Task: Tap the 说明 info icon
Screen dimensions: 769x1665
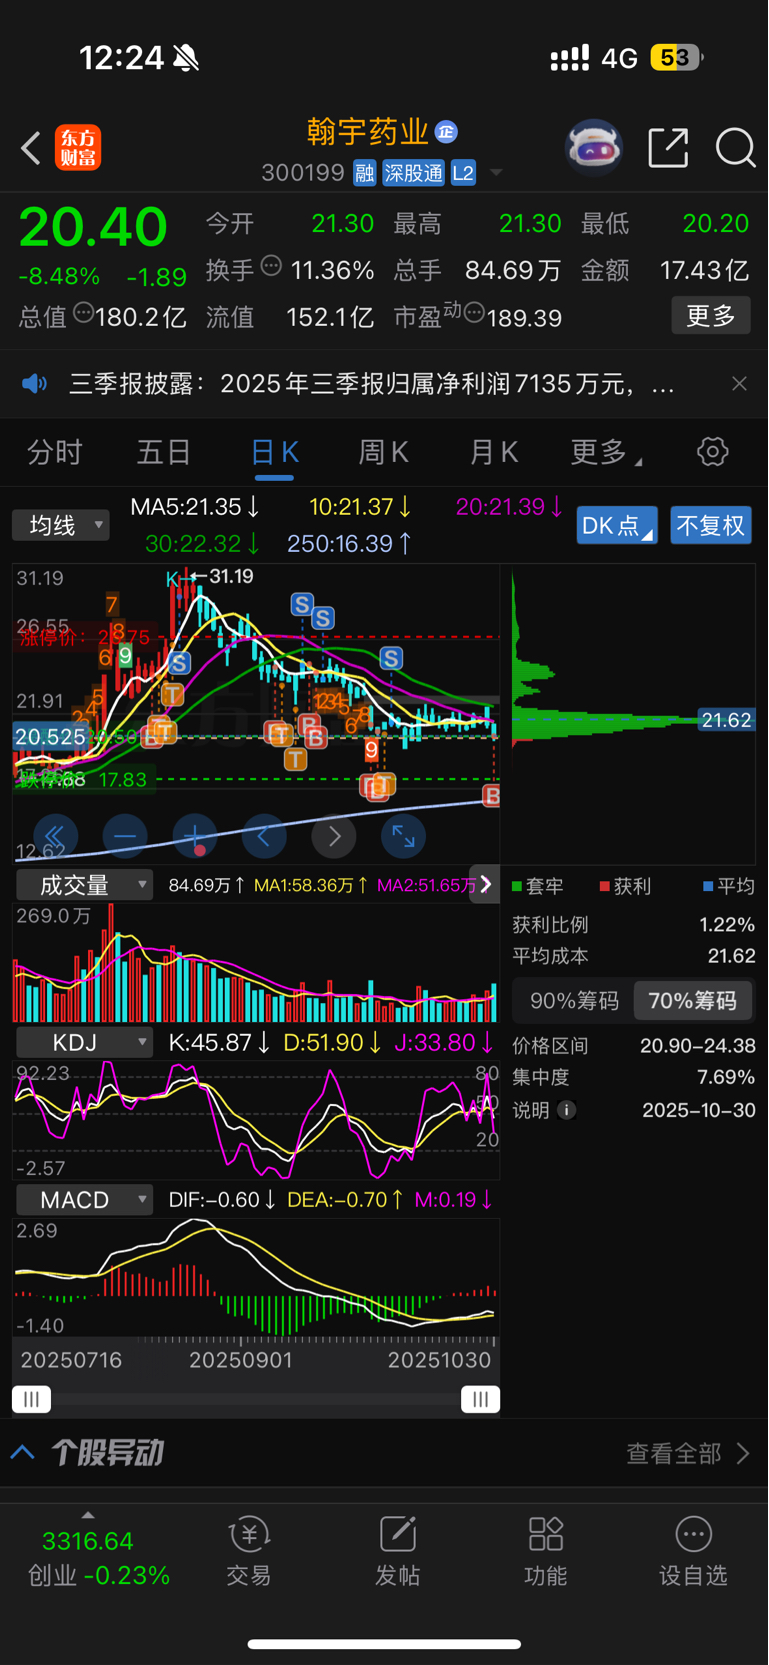Action: tap(567, 1110)
